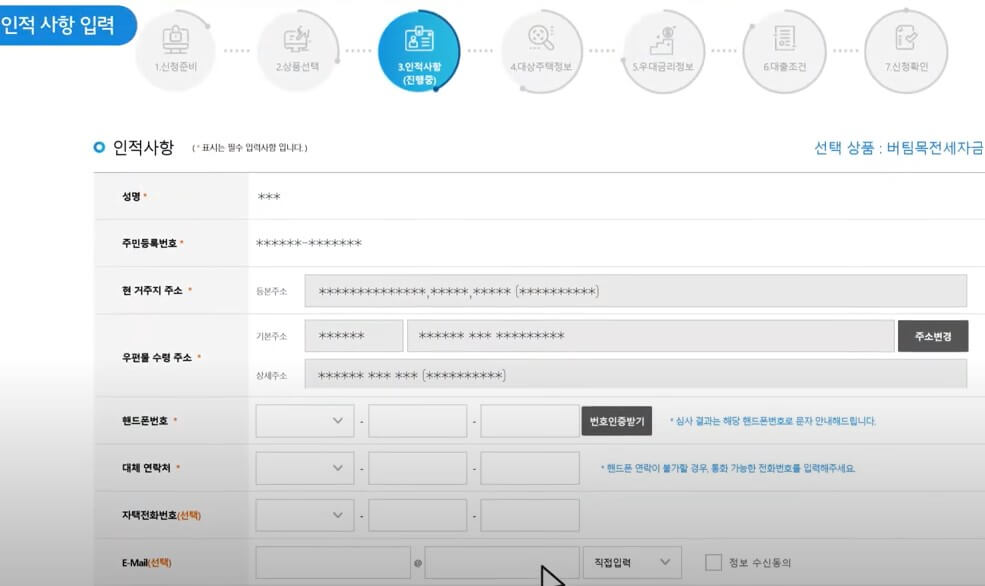985x586 pixels.
Task: Tick the 정보 수신동의 checkbox
Action: pyautogui.click(x=713, y=562)
